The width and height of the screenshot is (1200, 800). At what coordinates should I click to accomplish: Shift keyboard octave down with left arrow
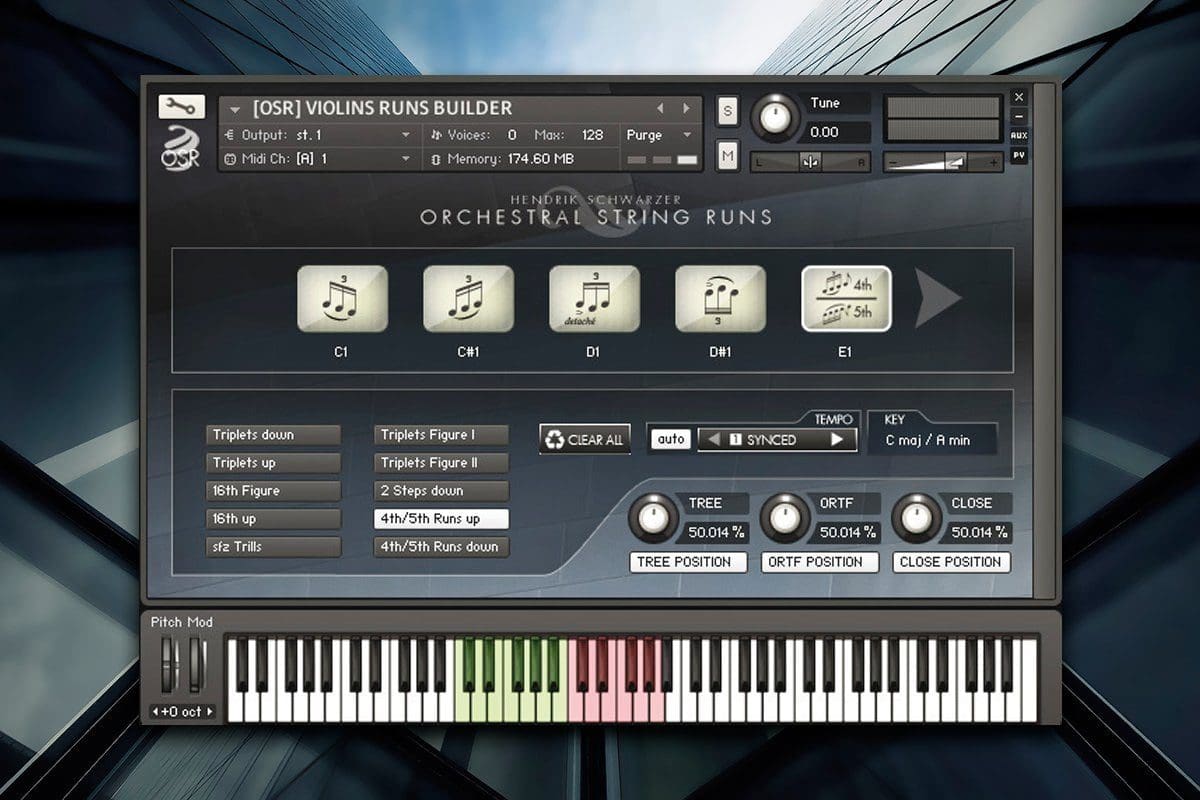point(155,711)
